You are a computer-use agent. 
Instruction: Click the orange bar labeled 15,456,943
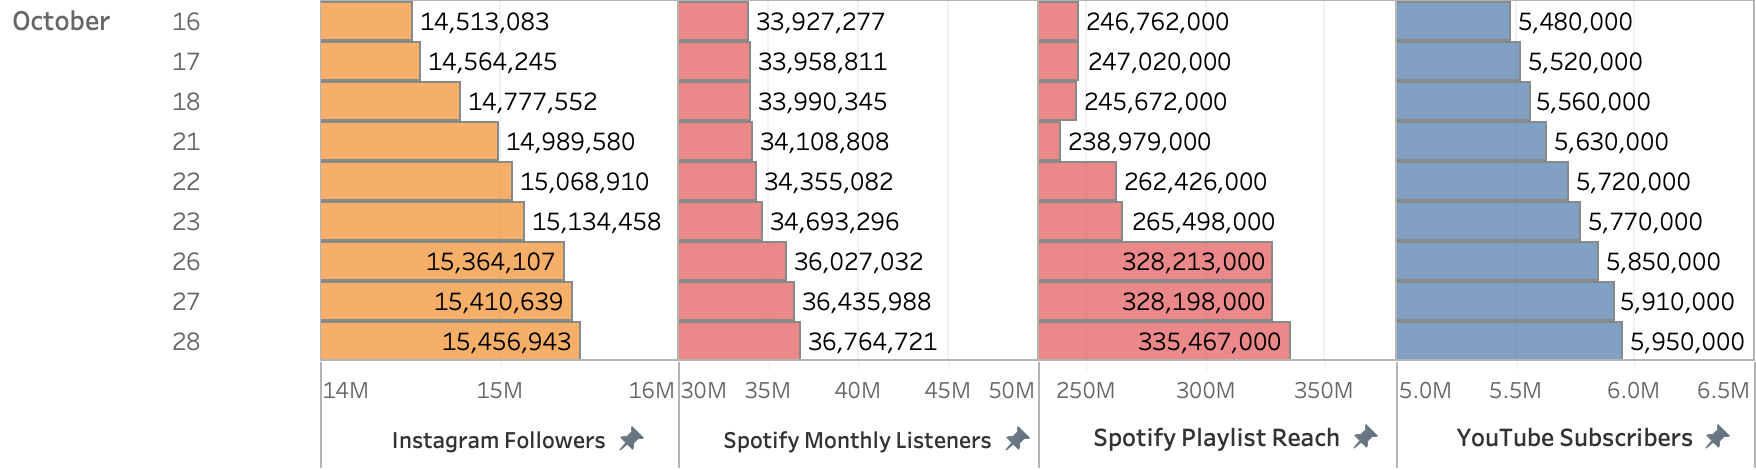point(450,341)
